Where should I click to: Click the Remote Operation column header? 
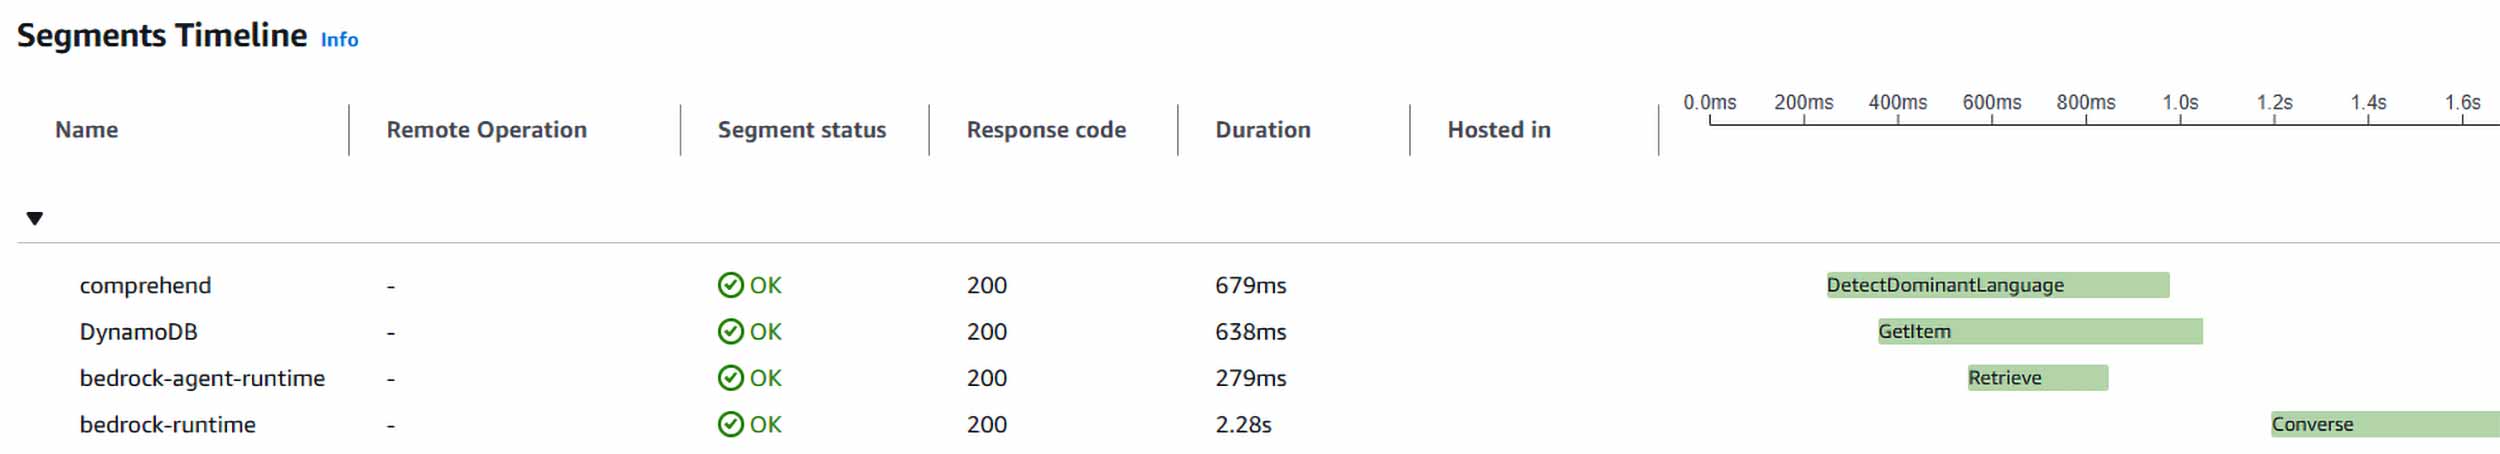(487, 130)
